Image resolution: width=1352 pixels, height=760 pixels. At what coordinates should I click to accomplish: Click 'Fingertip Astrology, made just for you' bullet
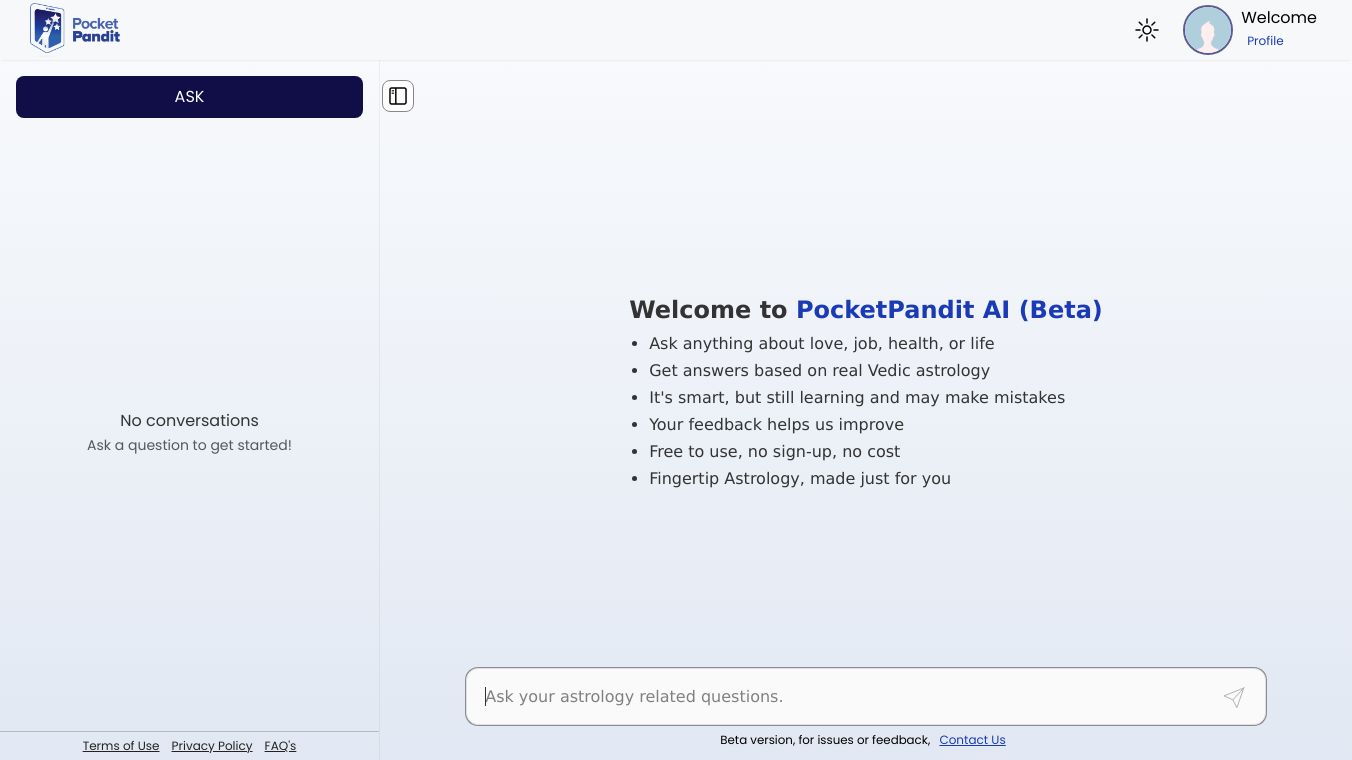click(x=800, y=479)
